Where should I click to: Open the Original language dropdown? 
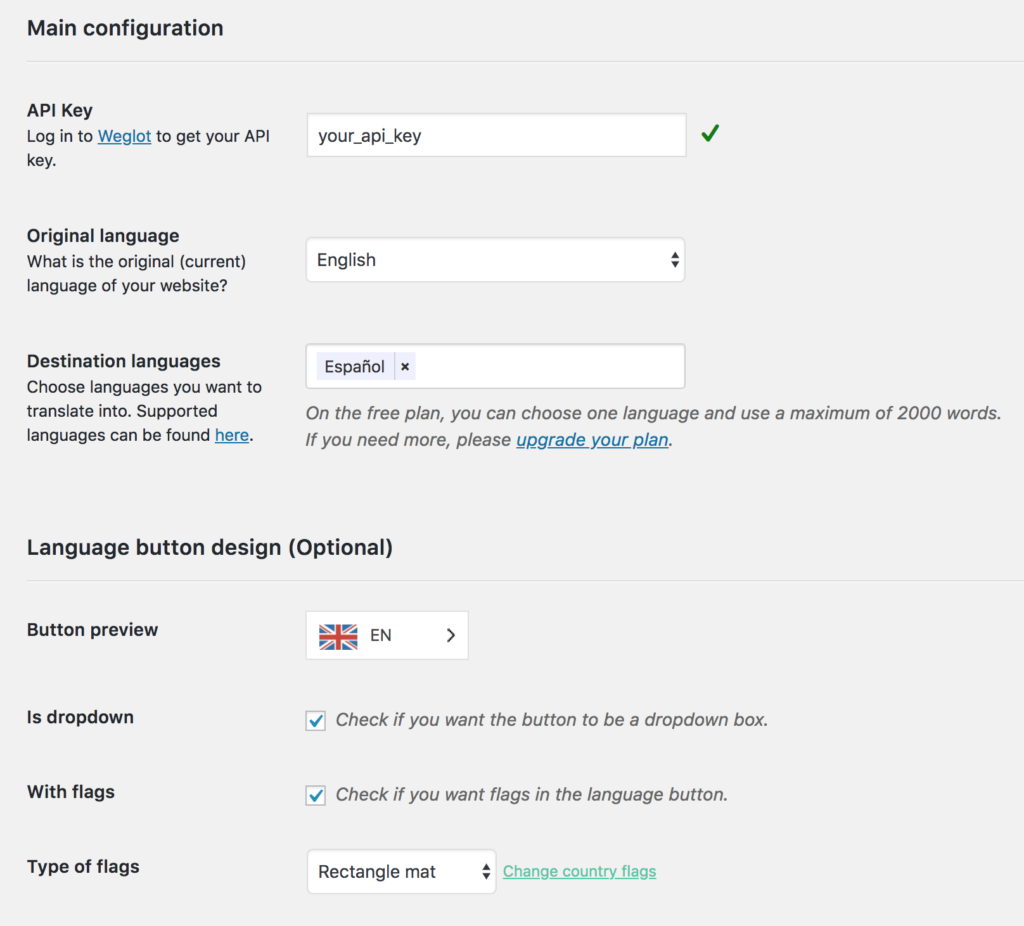tap(495, 259)
